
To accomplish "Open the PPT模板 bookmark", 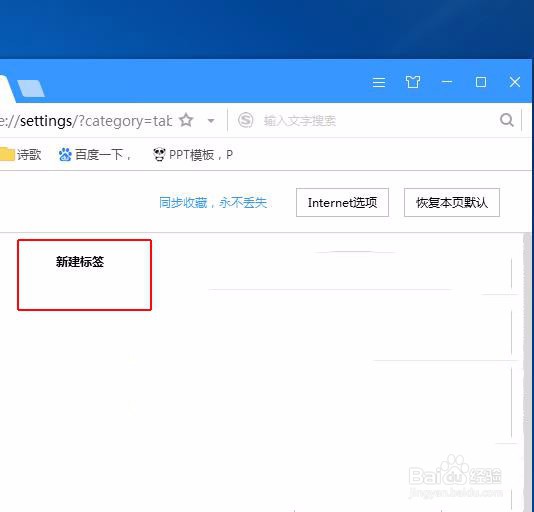I will (x=193, y=155).
